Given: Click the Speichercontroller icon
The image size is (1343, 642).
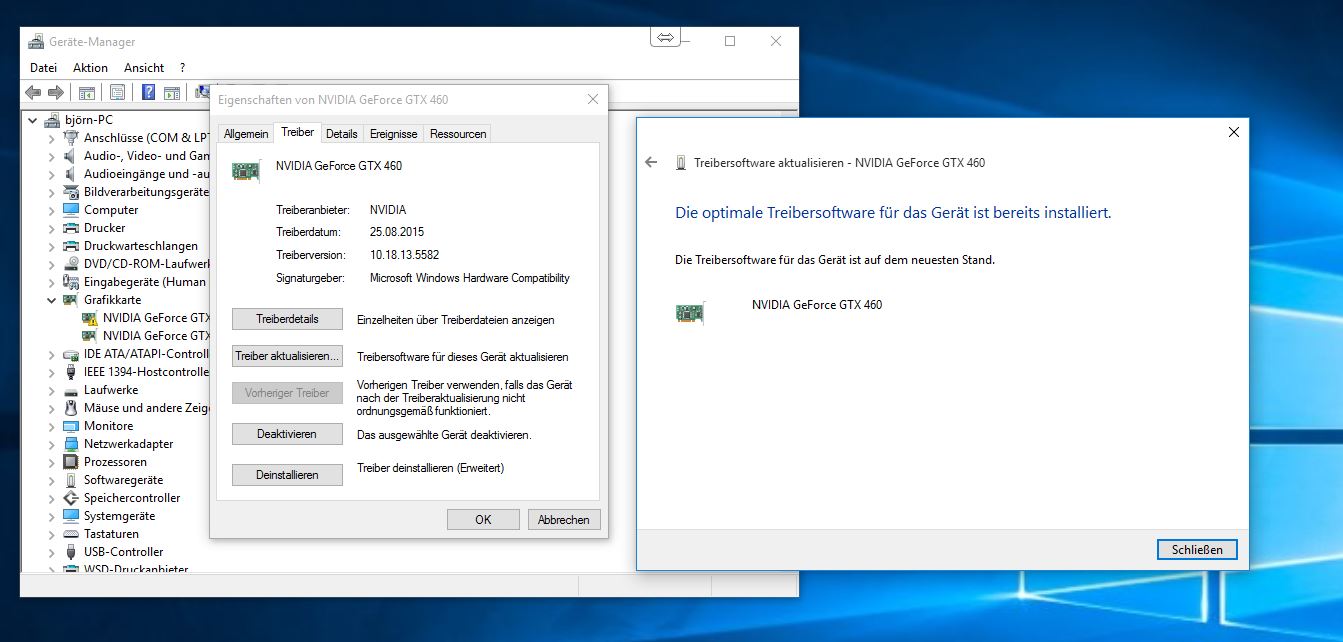Looking at the screenshot, I should tap(71, 498).
